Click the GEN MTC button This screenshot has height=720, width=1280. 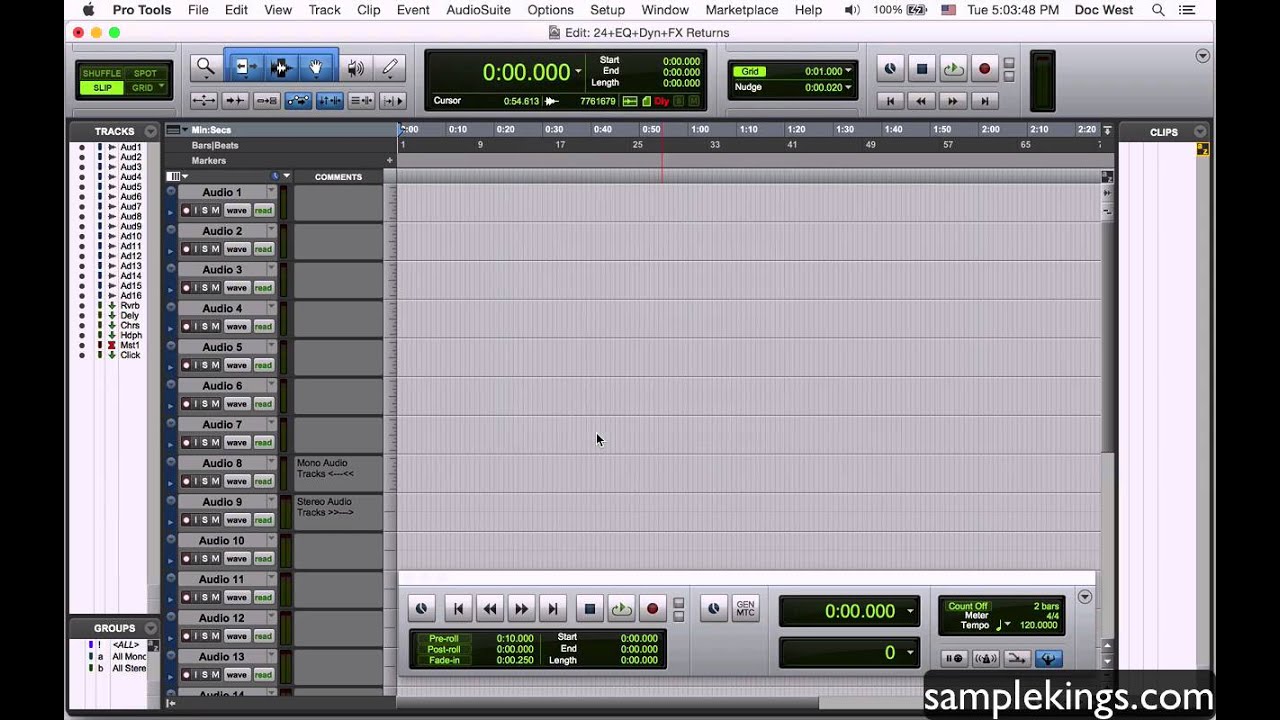click(x=745, y=609)
